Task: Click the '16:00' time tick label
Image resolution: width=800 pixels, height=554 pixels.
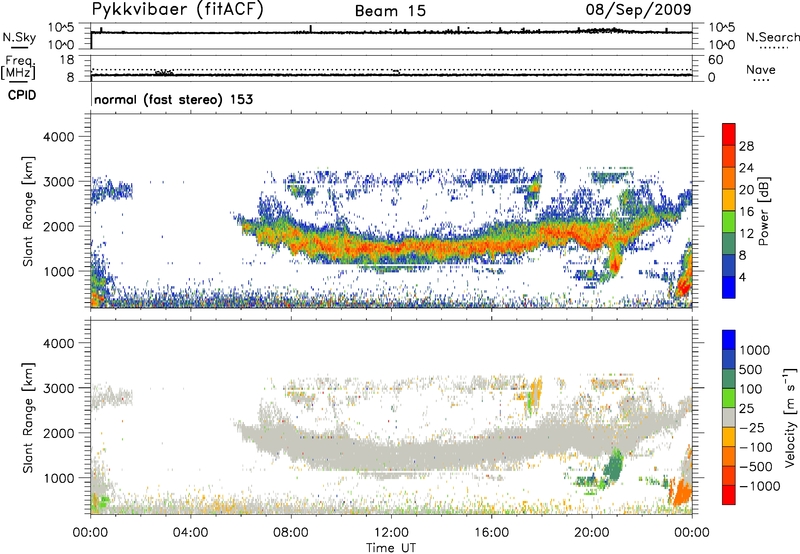Action: pyautogui.click(x=491, y=533)
